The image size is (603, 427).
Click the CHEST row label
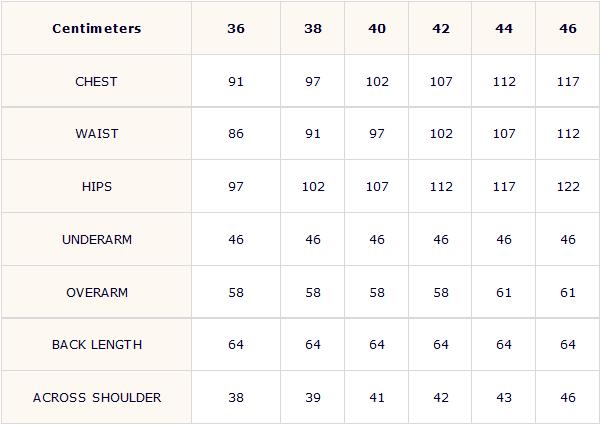[x=97, y=82]
